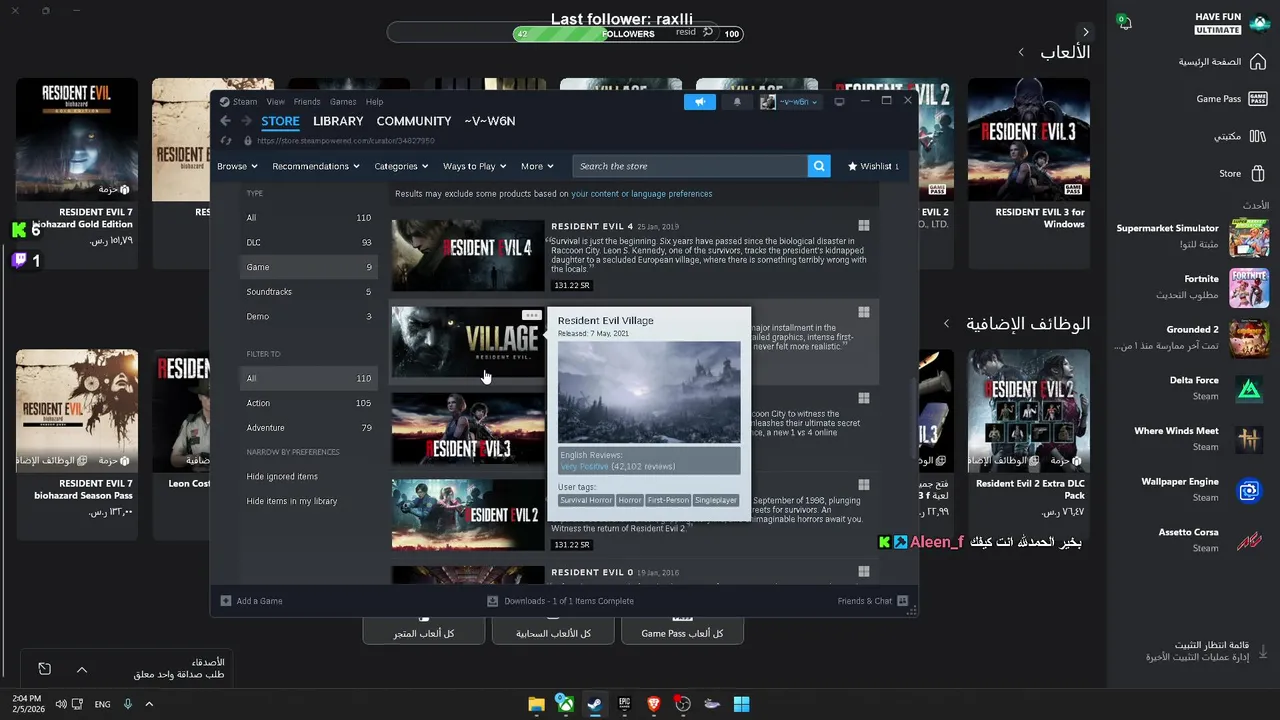This screenshot has height=720, width=1280.
Task: Open My Library icon in Xbox sidebar
Action: click(1258, 136)
